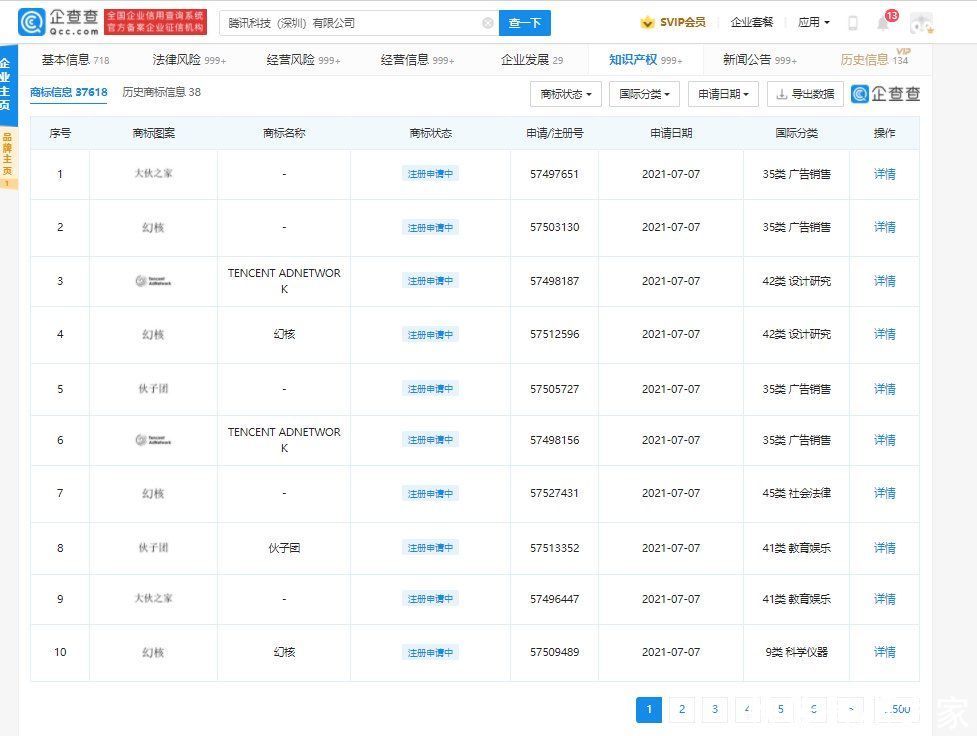
Task: Click the 申请日期 column header
Action: click(671, 133)
